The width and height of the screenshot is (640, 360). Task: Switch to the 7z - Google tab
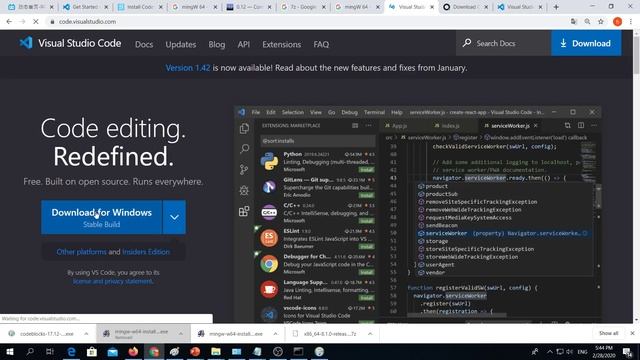click(x=303, y=7)
